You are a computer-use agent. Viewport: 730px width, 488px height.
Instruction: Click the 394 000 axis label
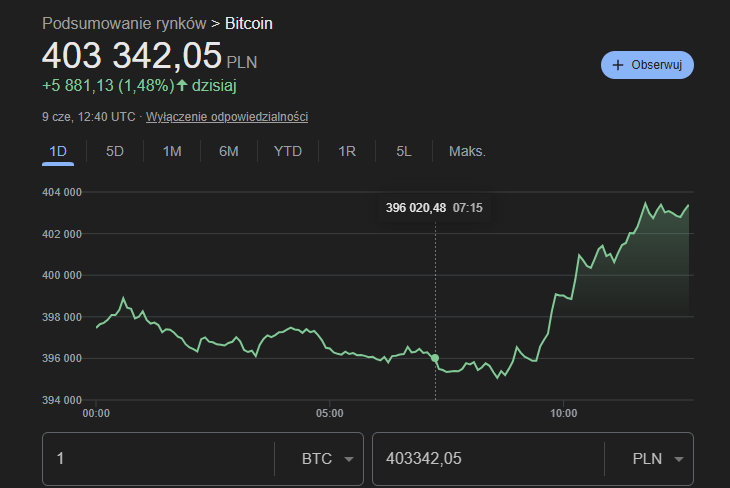tap(62, 400)
